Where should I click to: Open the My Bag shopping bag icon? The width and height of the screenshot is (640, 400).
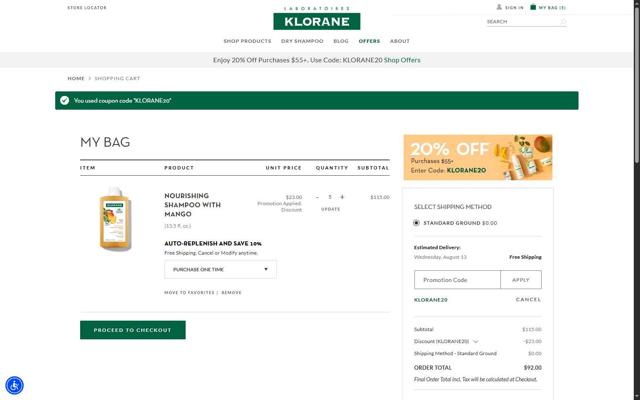533,7
